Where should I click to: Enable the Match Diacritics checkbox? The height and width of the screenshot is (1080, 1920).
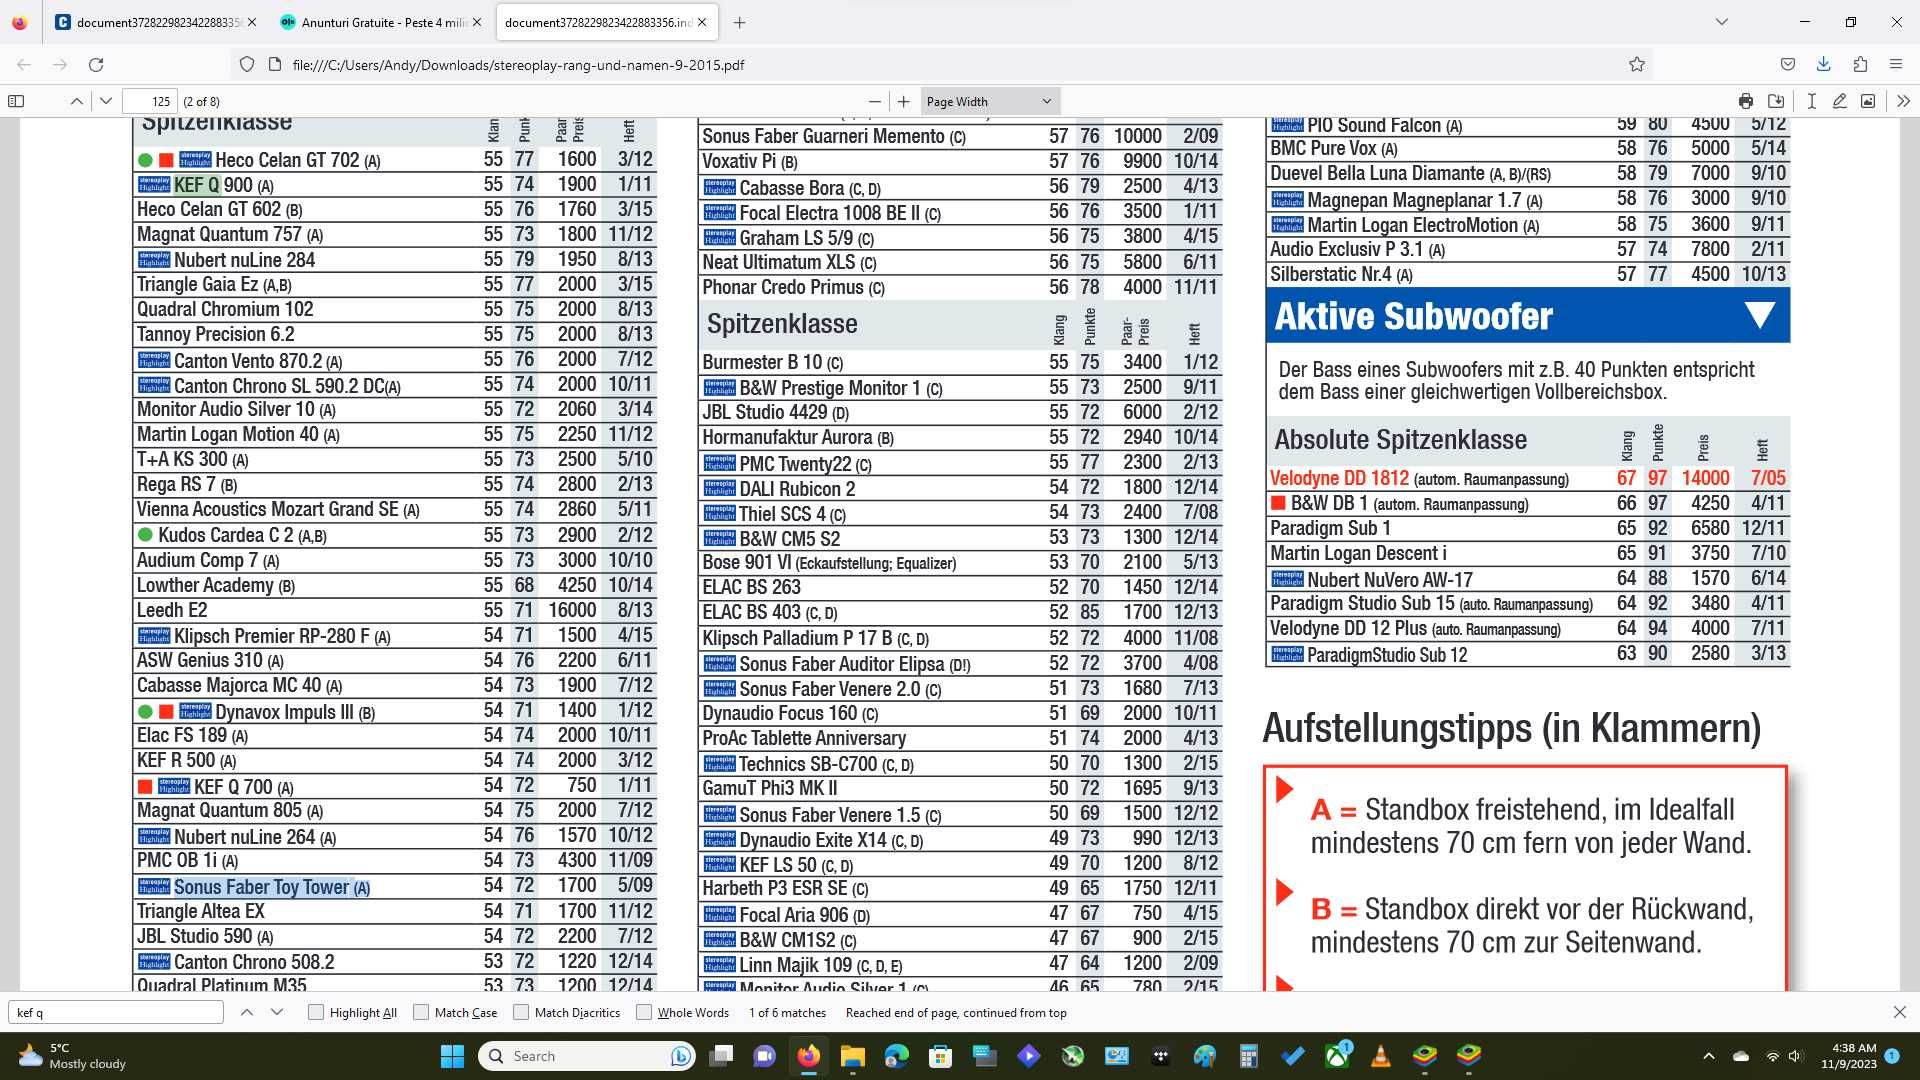point(521,1012)
